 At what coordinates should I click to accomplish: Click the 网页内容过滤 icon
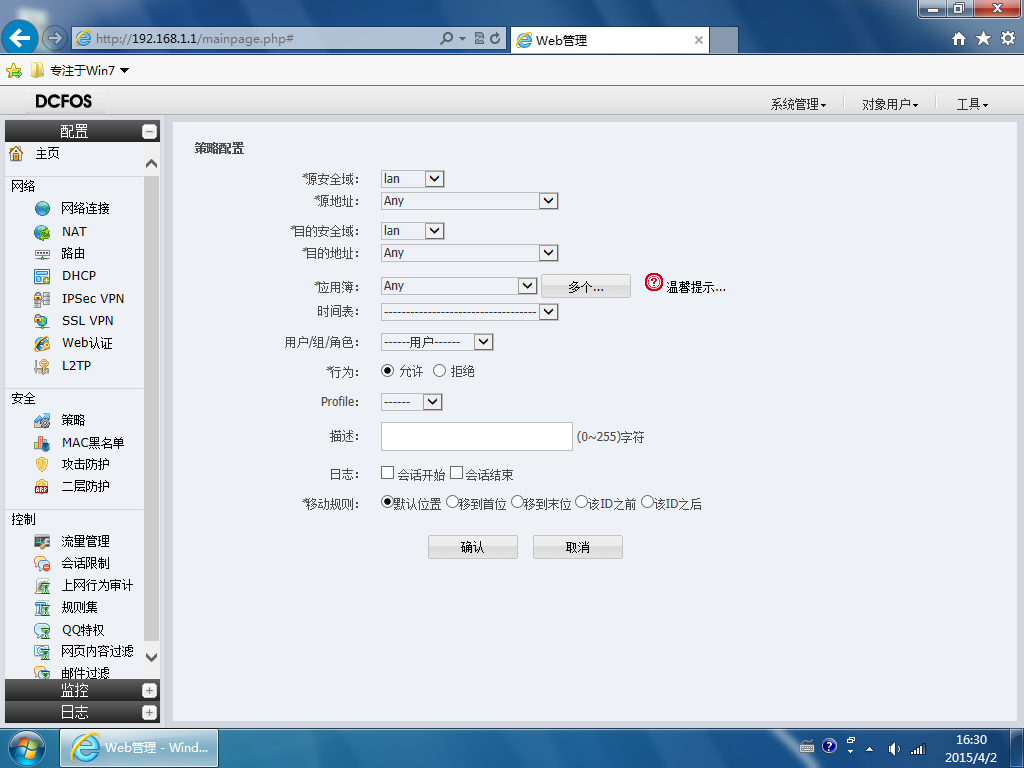pos(42,652)
